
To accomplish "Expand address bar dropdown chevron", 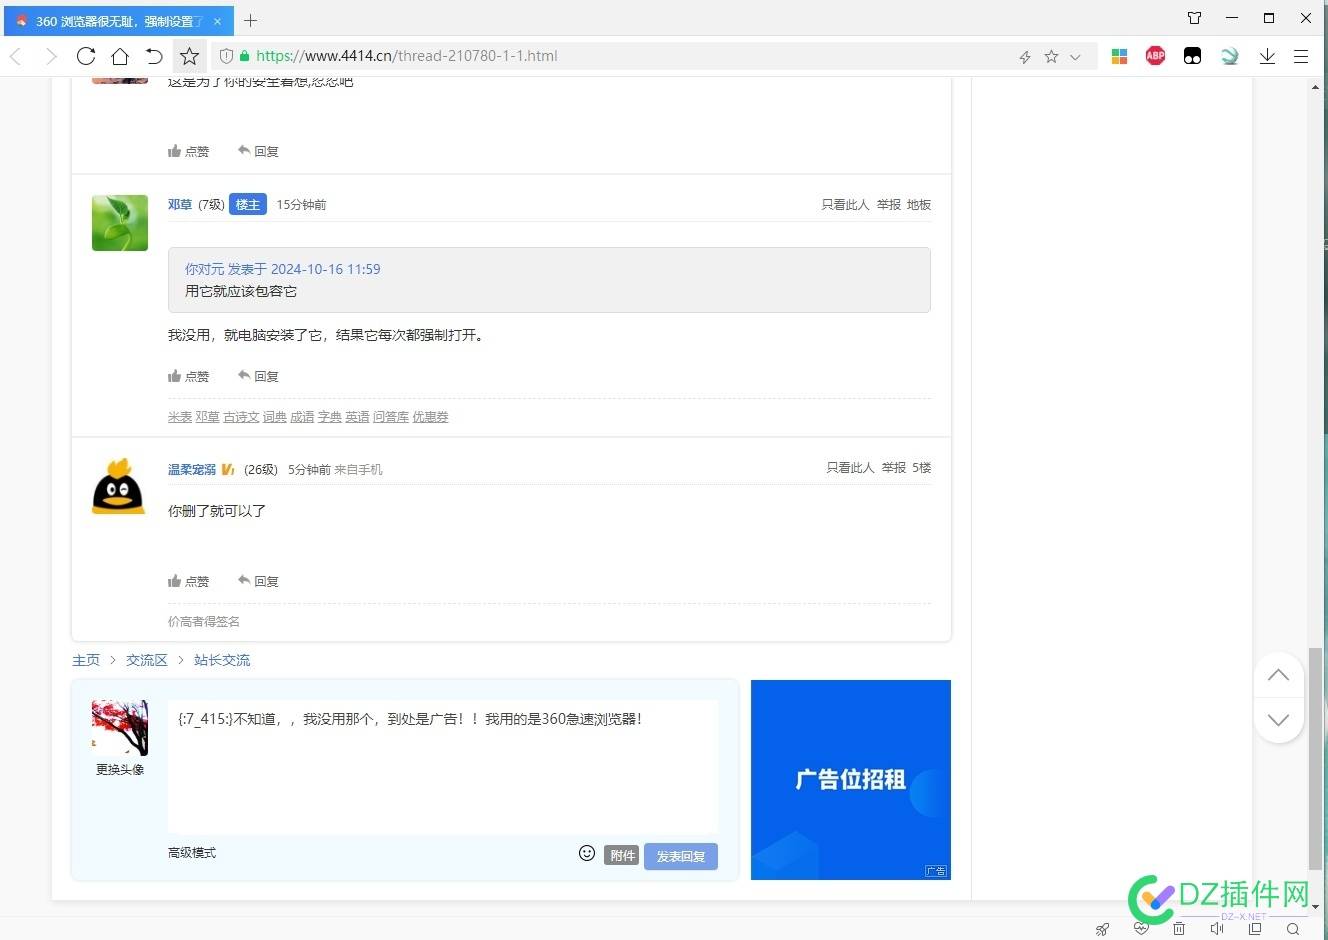I will pos(1075,57).
